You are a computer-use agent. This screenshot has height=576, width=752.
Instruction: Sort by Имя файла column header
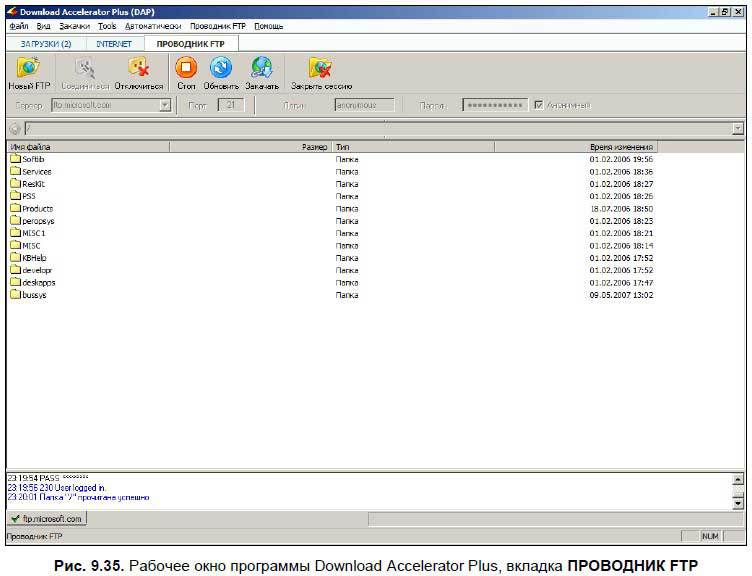(x=88, y=147)
